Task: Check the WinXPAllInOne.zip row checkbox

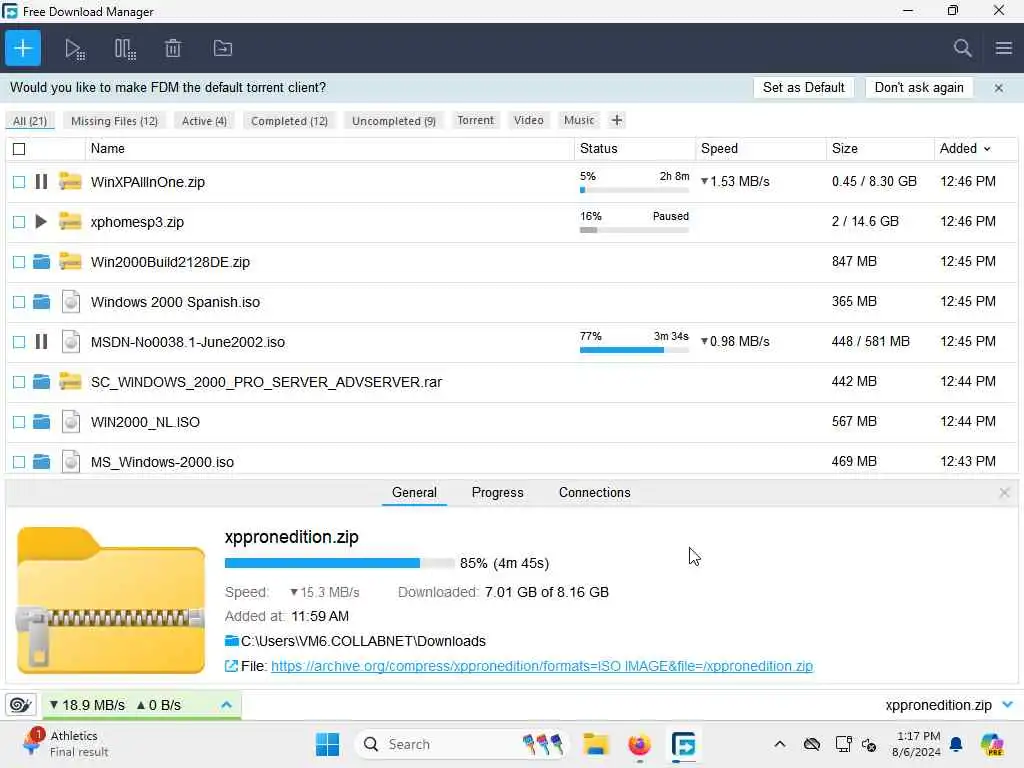Action: (19, 182)
